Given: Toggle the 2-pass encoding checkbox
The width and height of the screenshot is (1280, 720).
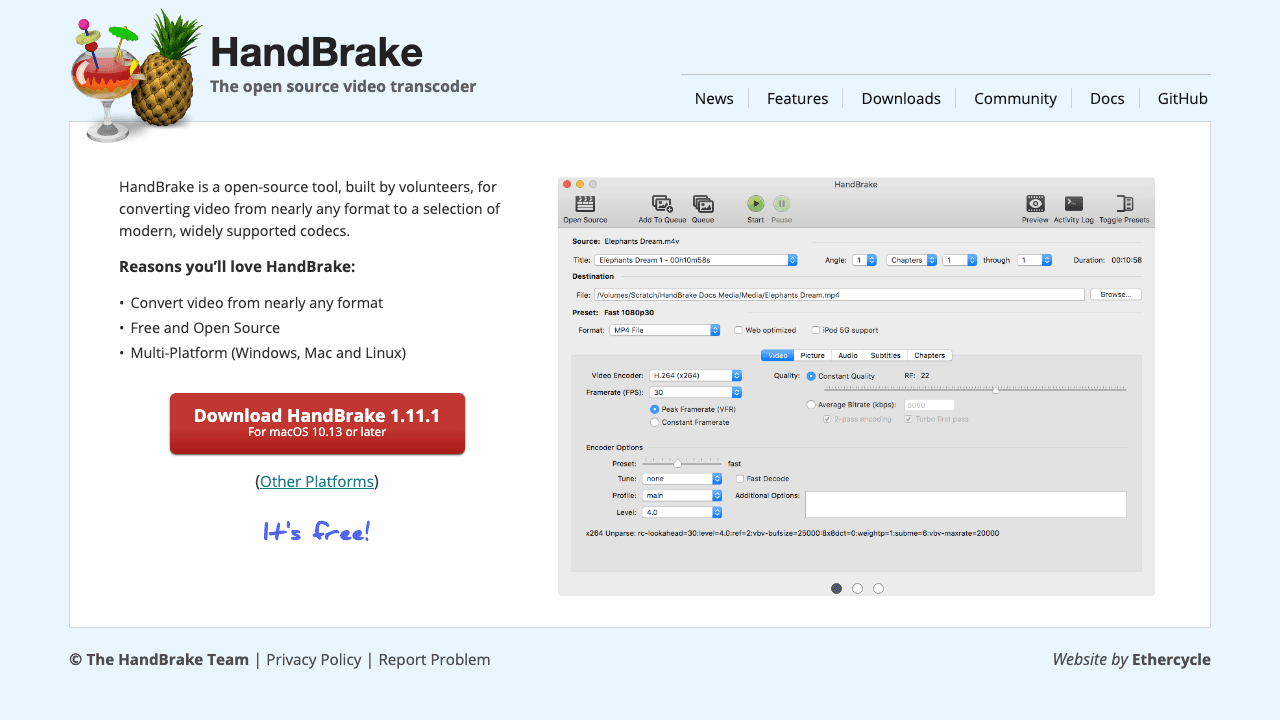Looking at the screenshot, I should click(827, 419).
